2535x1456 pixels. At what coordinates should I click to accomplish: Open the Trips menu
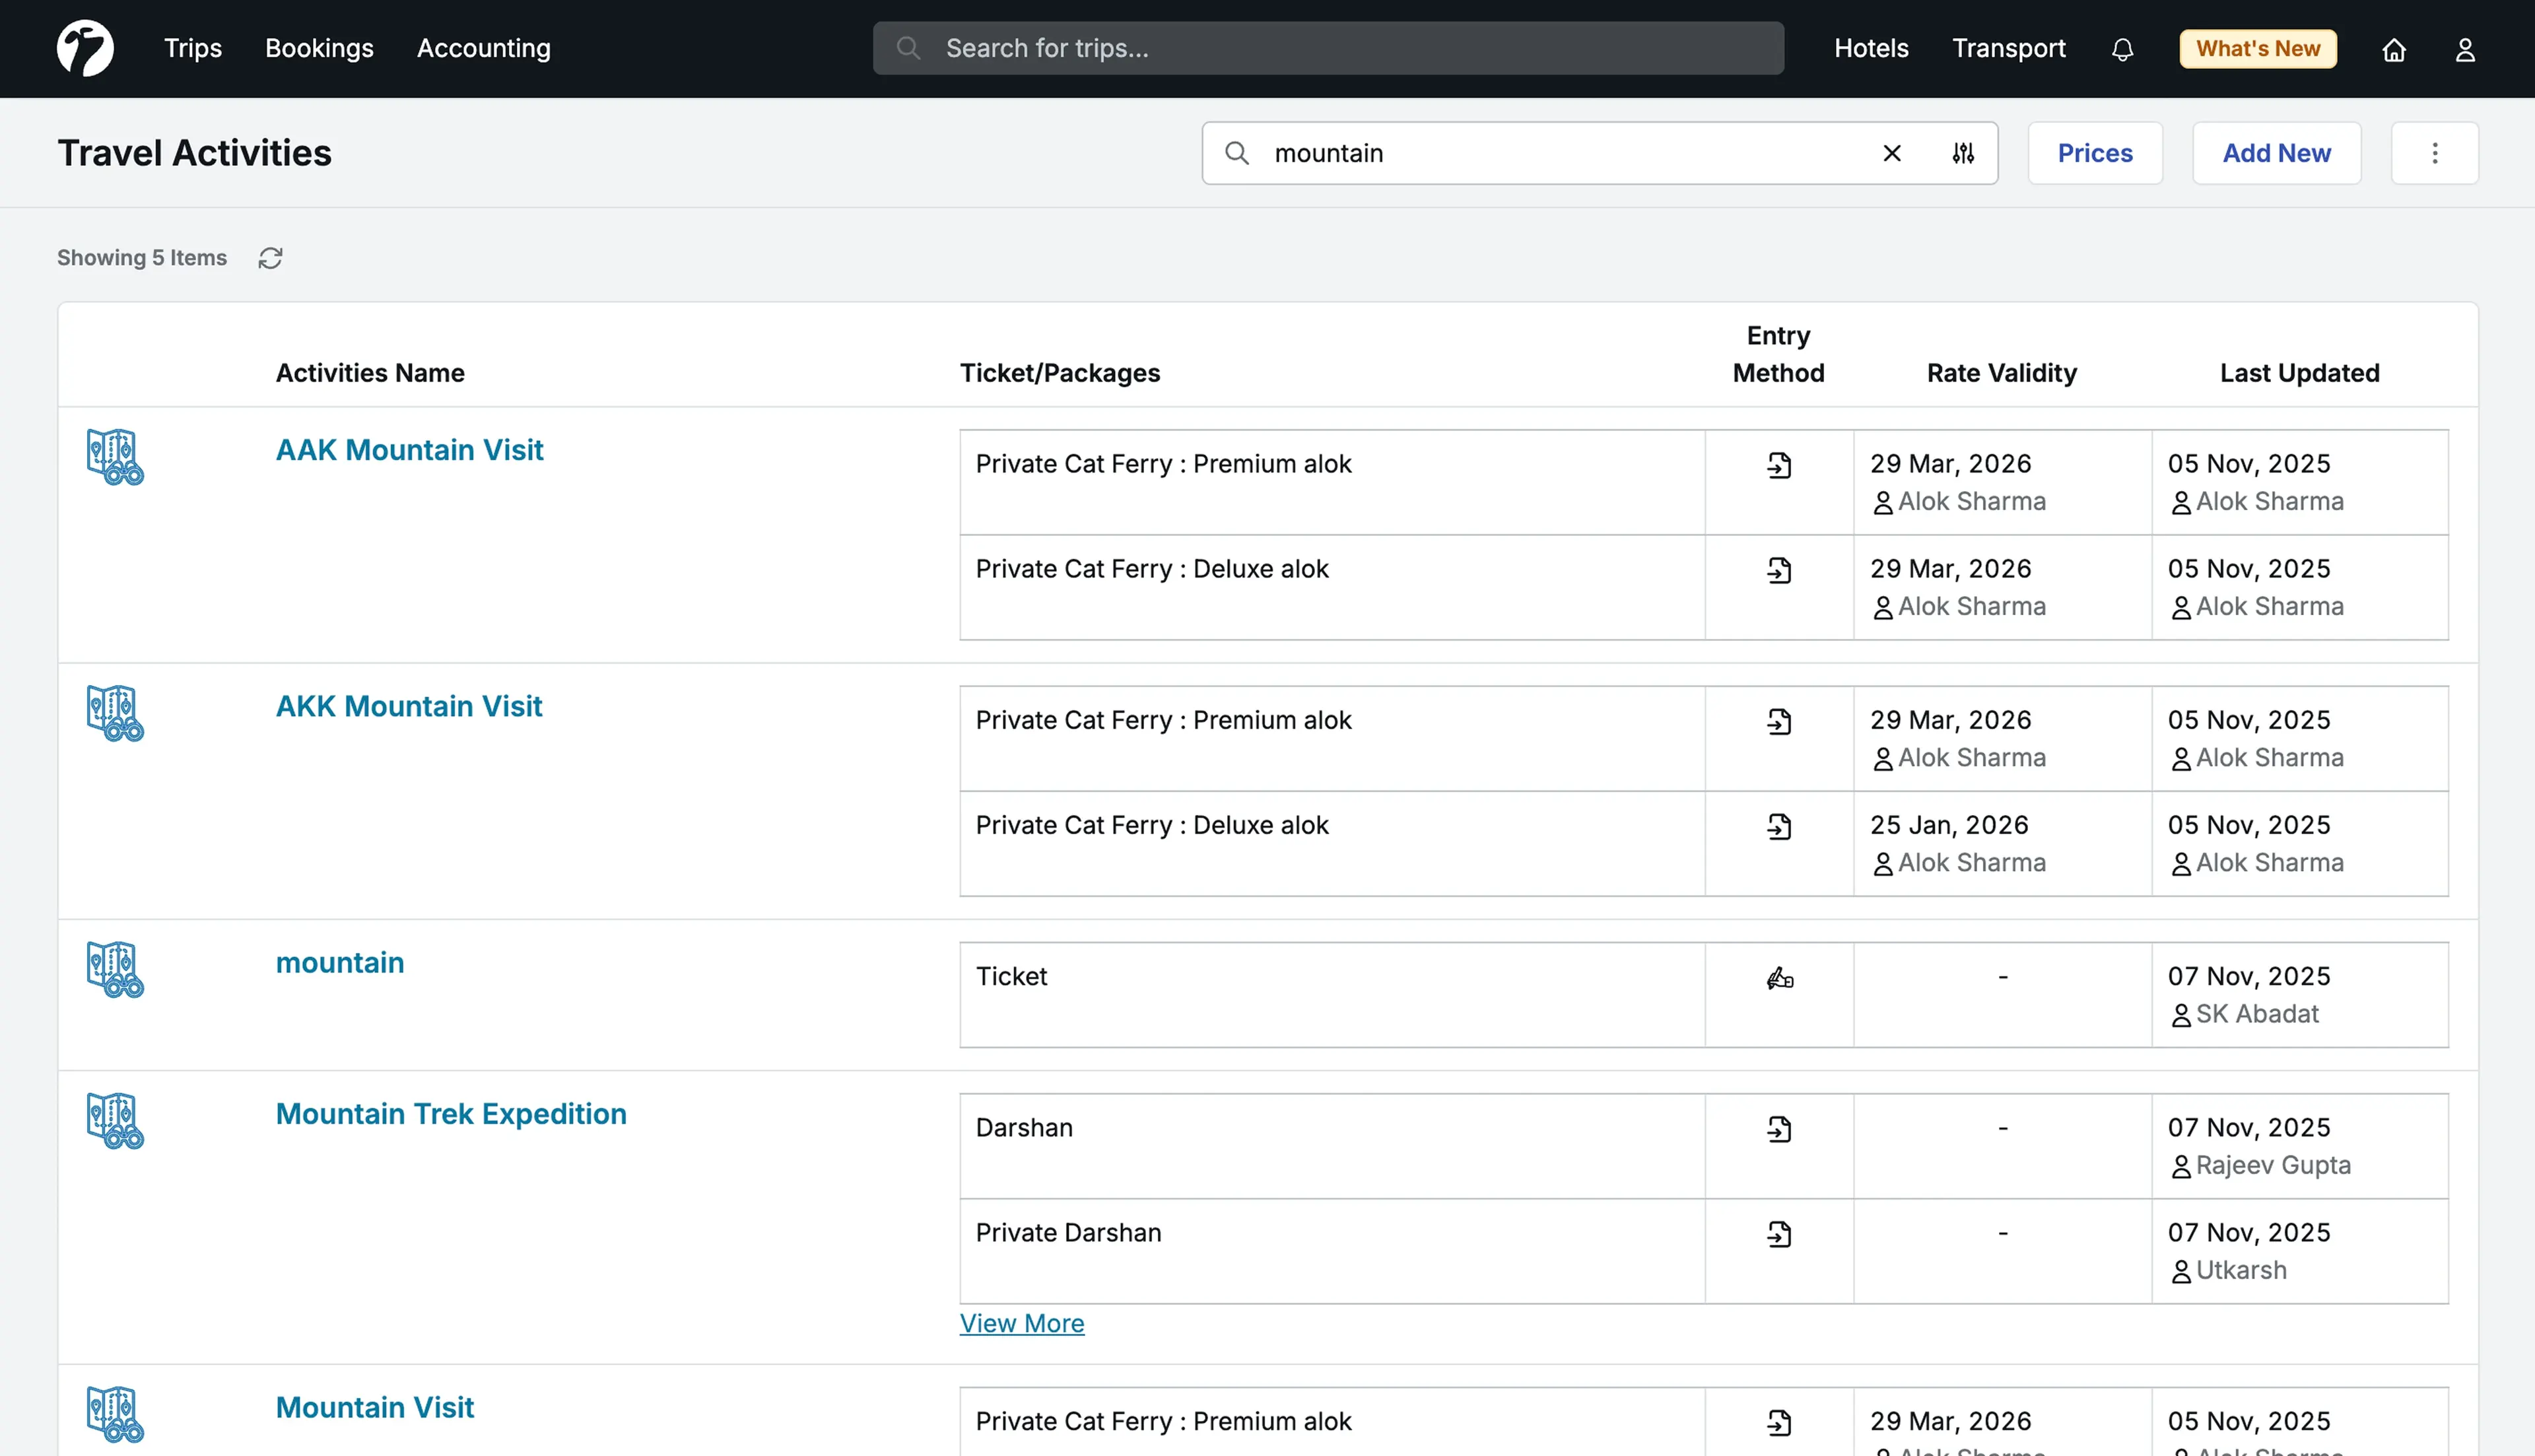192,48
